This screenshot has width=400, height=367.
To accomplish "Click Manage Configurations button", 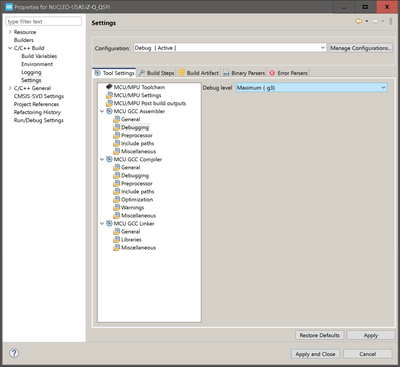I will pyautogui.click(x=361, y=48).
